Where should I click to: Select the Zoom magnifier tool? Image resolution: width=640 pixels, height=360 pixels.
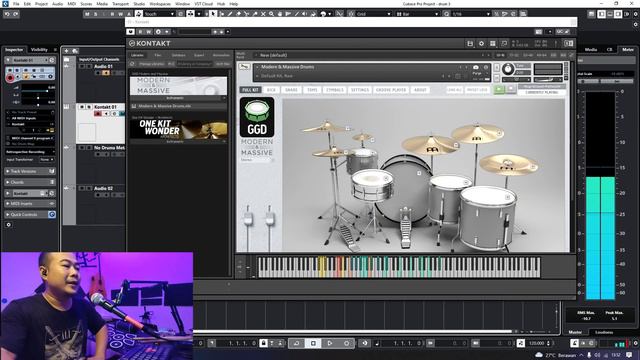click(x=271, y=14)
